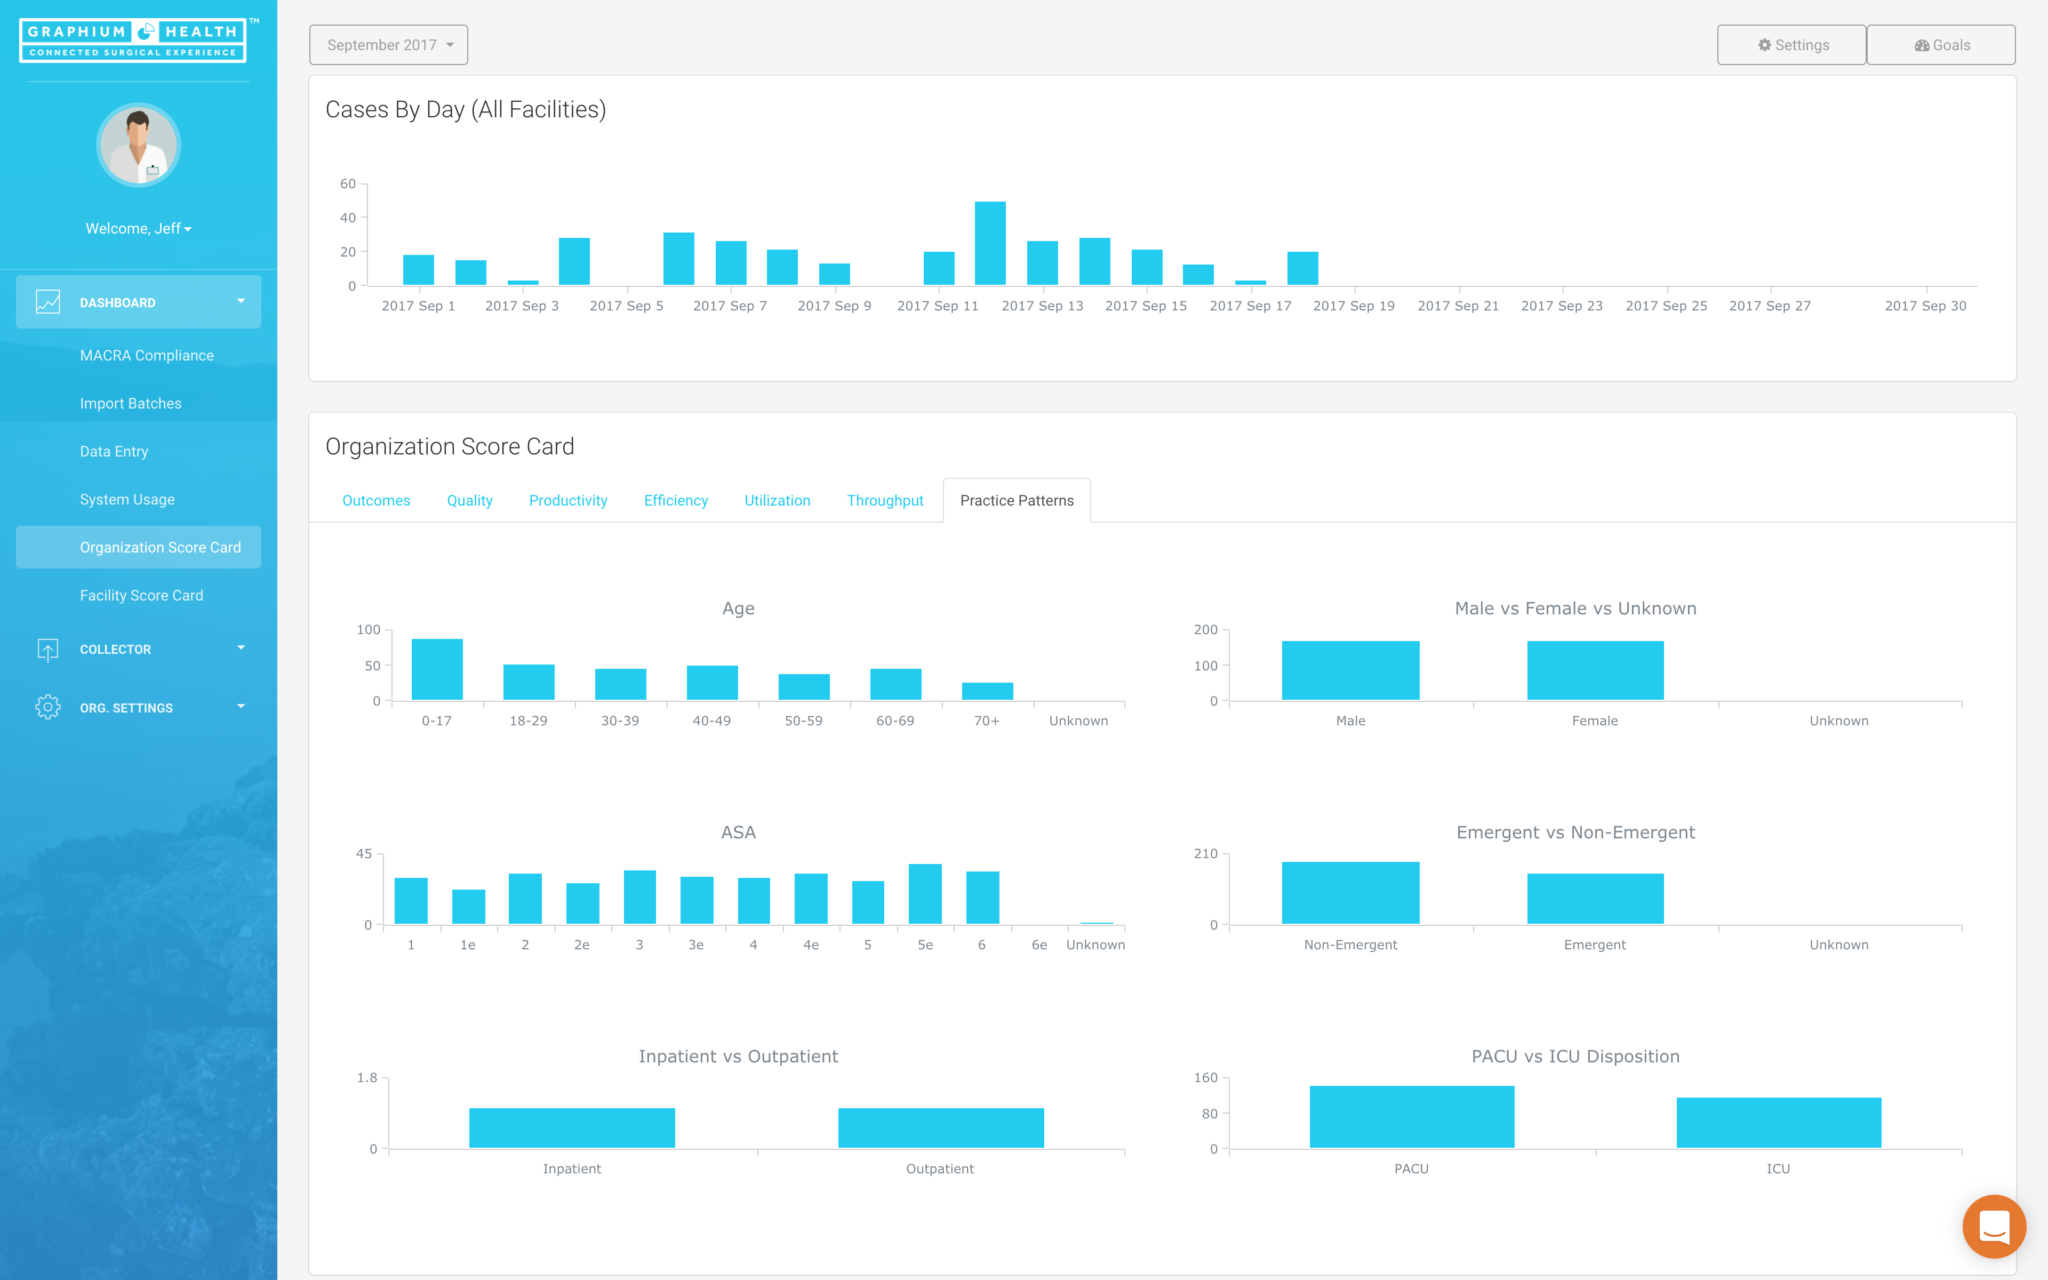
Task: Open Import Batches in sidebar
Action: [131, 404]
